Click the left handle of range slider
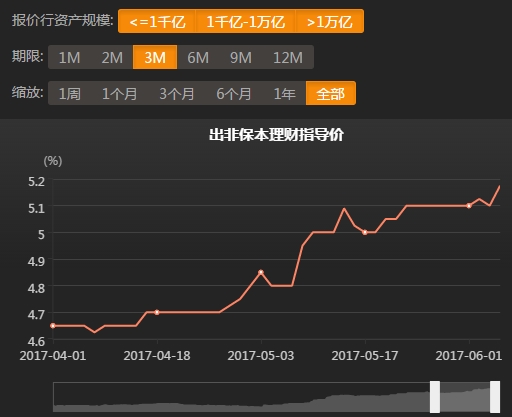This screenshot has height=417, width=512. click(435, 397)
